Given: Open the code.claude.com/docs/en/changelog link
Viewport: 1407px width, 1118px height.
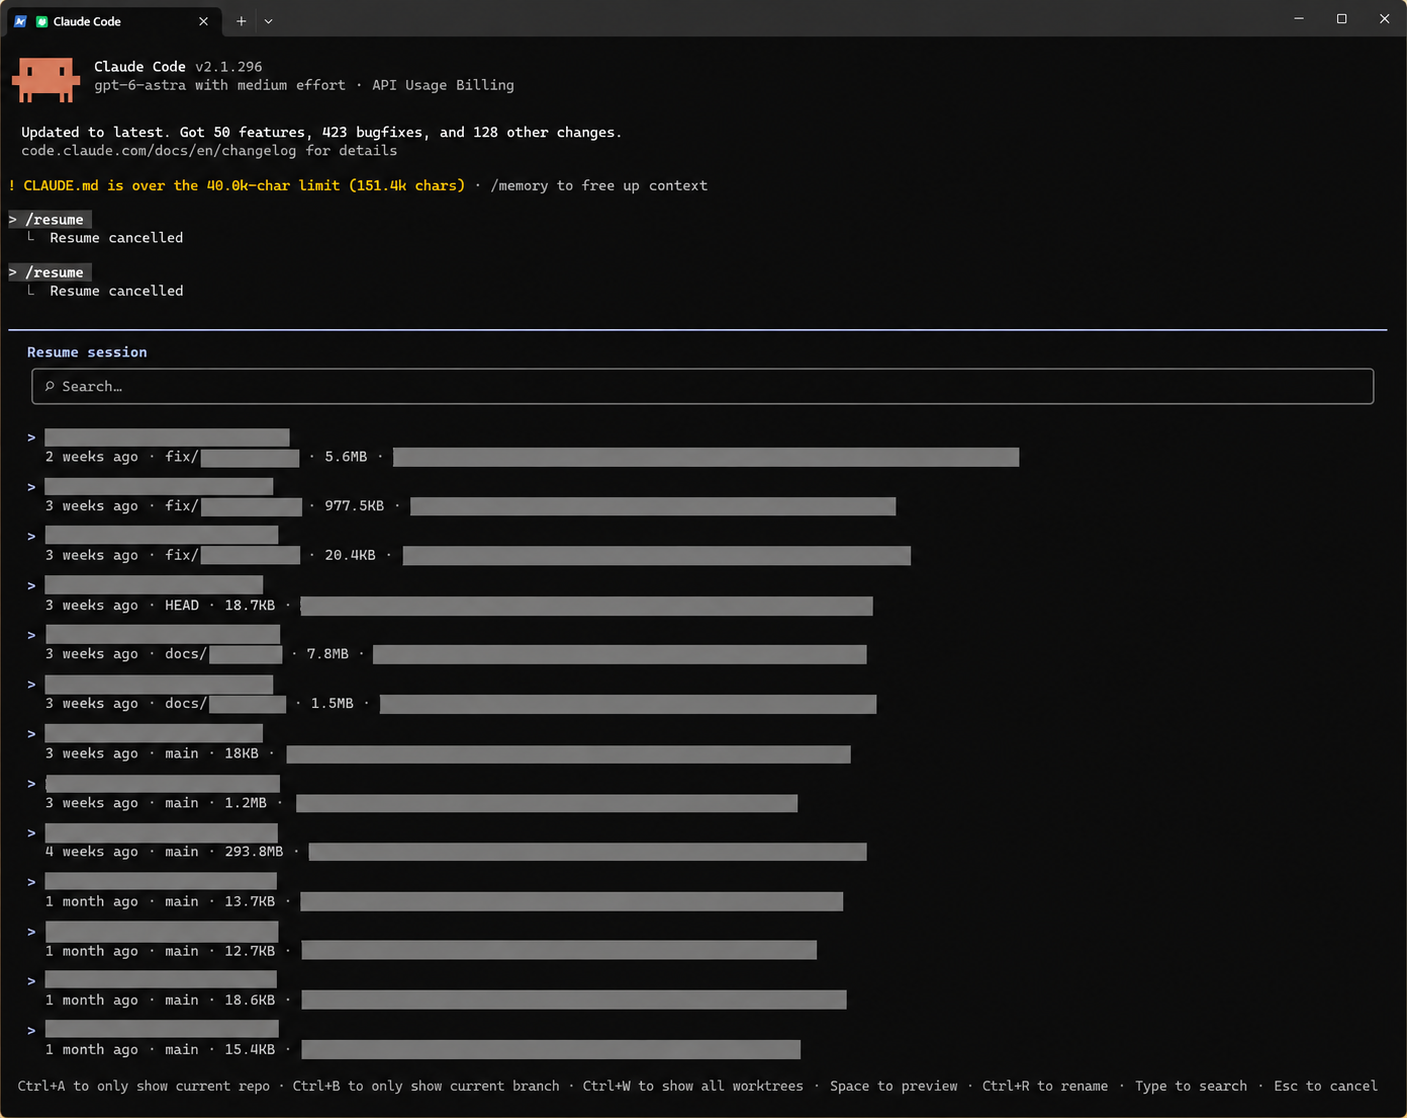Looking at the screenshot, I should click(x=159, y=151).
